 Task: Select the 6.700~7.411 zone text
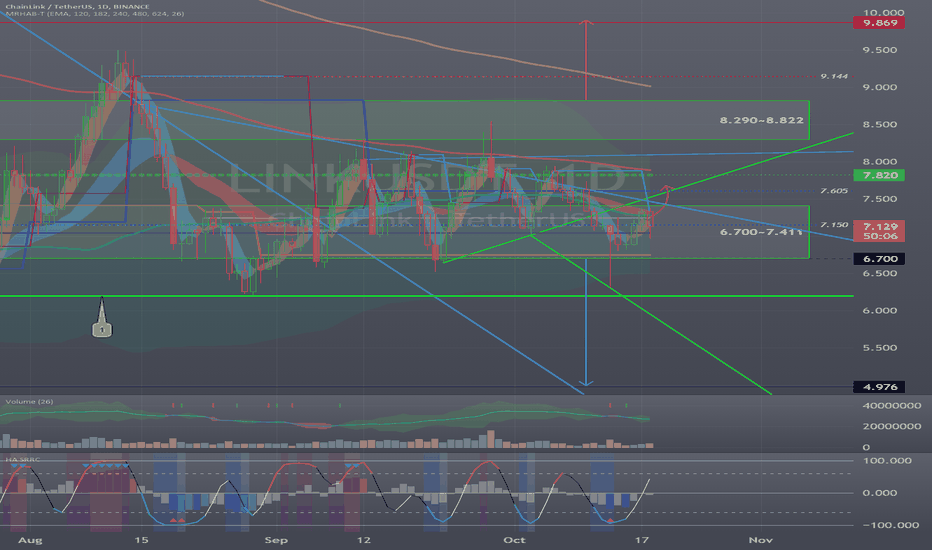tap(761, 232)
